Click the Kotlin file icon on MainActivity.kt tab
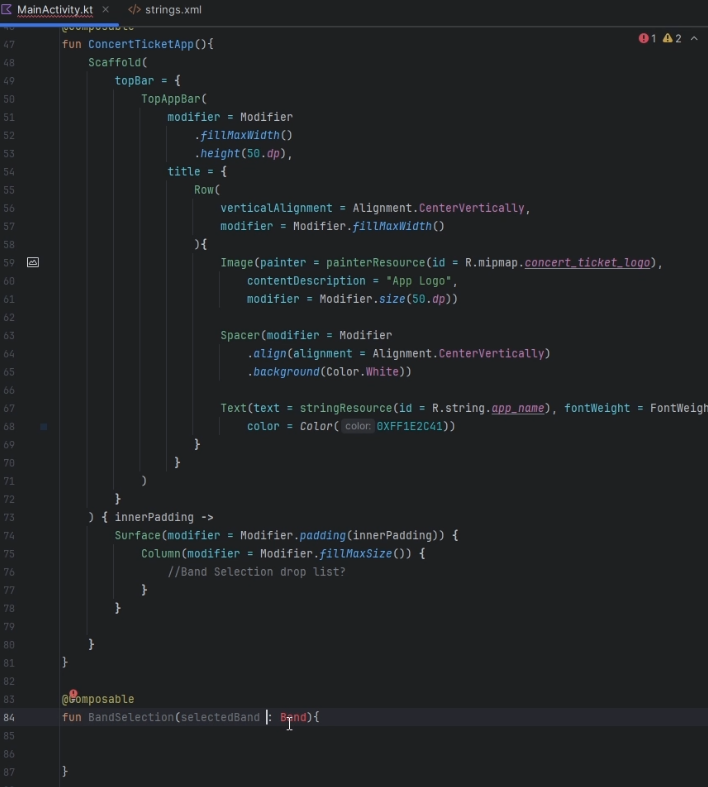708x787 pixels. [x=7, y=9]
